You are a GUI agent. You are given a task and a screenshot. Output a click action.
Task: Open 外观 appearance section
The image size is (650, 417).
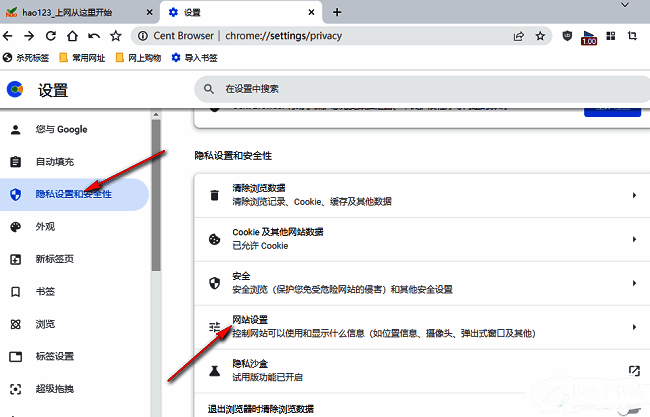pos(75,227)
